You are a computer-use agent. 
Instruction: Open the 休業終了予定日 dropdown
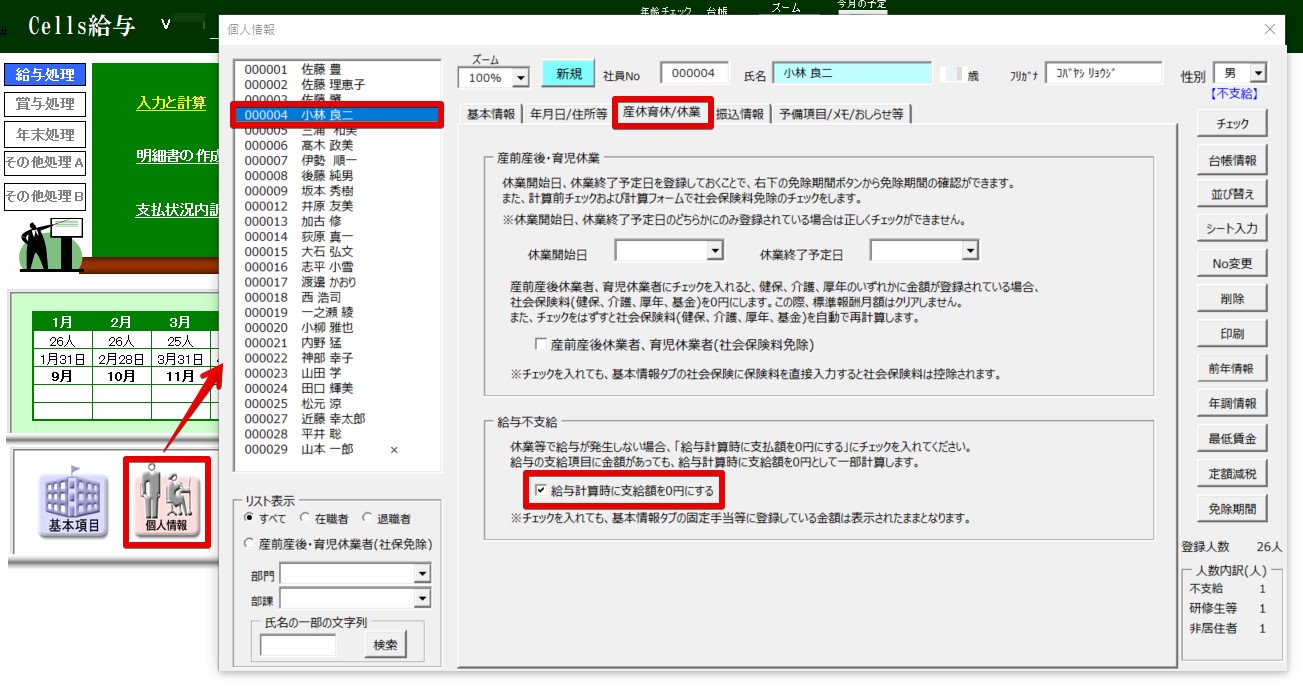970,250
